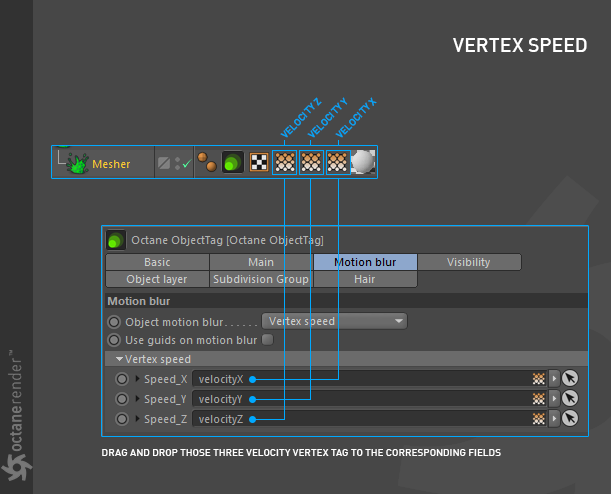
Task: Click the Speed_X object picker cursor button
Action: click(x=570, y=378)
